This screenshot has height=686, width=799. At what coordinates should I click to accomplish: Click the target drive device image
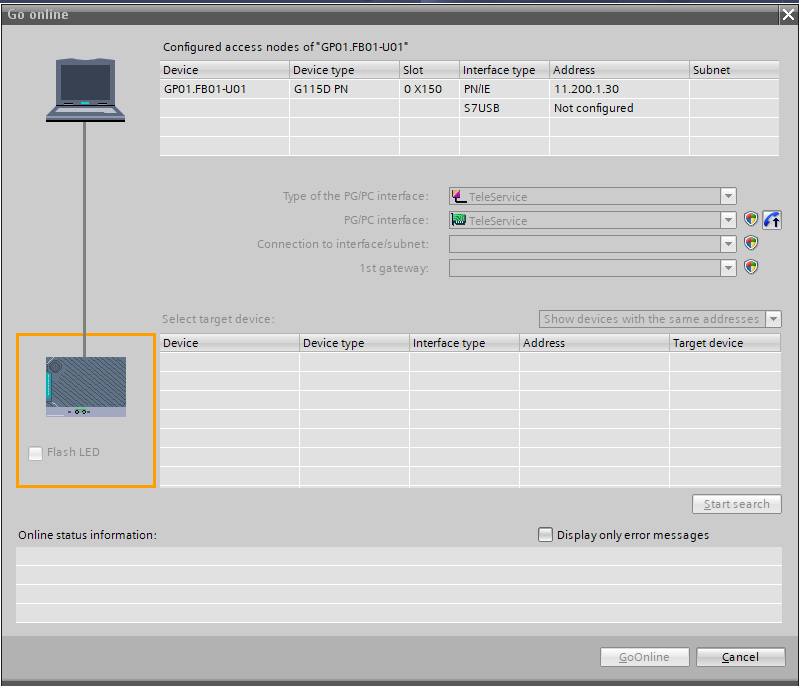pyautogui.click(x=85, y=387)
